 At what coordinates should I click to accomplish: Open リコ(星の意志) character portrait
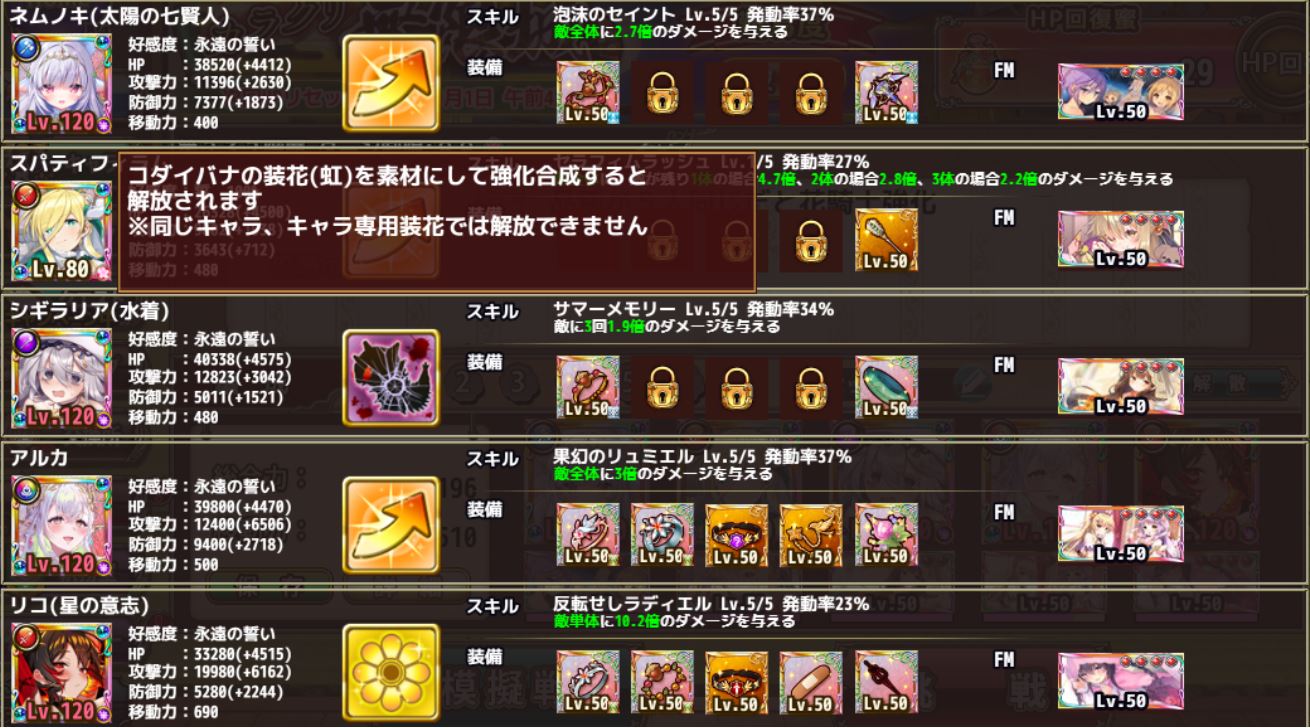[x=62, y=673]
